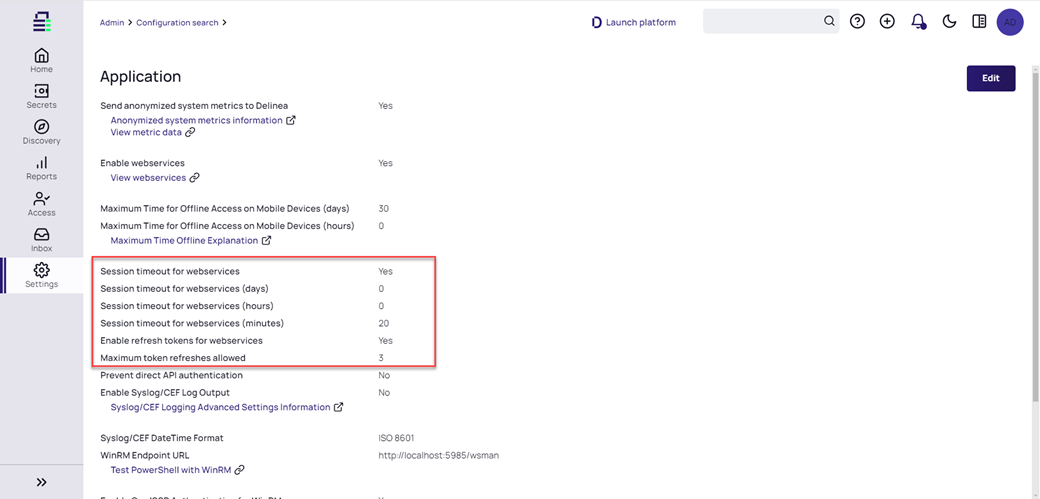Click the plus create icon in header
This screenshot has height=499, width=1040.
pos(887,22)
